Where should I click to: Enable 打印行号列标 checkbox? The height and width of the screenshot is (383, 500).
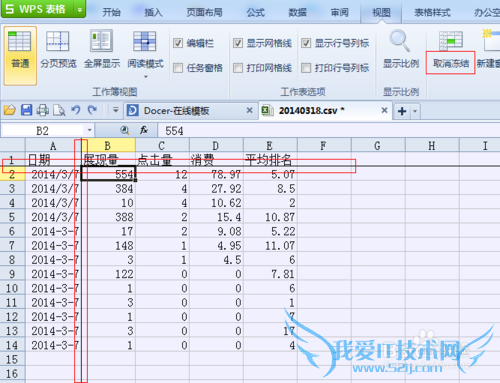306,68
